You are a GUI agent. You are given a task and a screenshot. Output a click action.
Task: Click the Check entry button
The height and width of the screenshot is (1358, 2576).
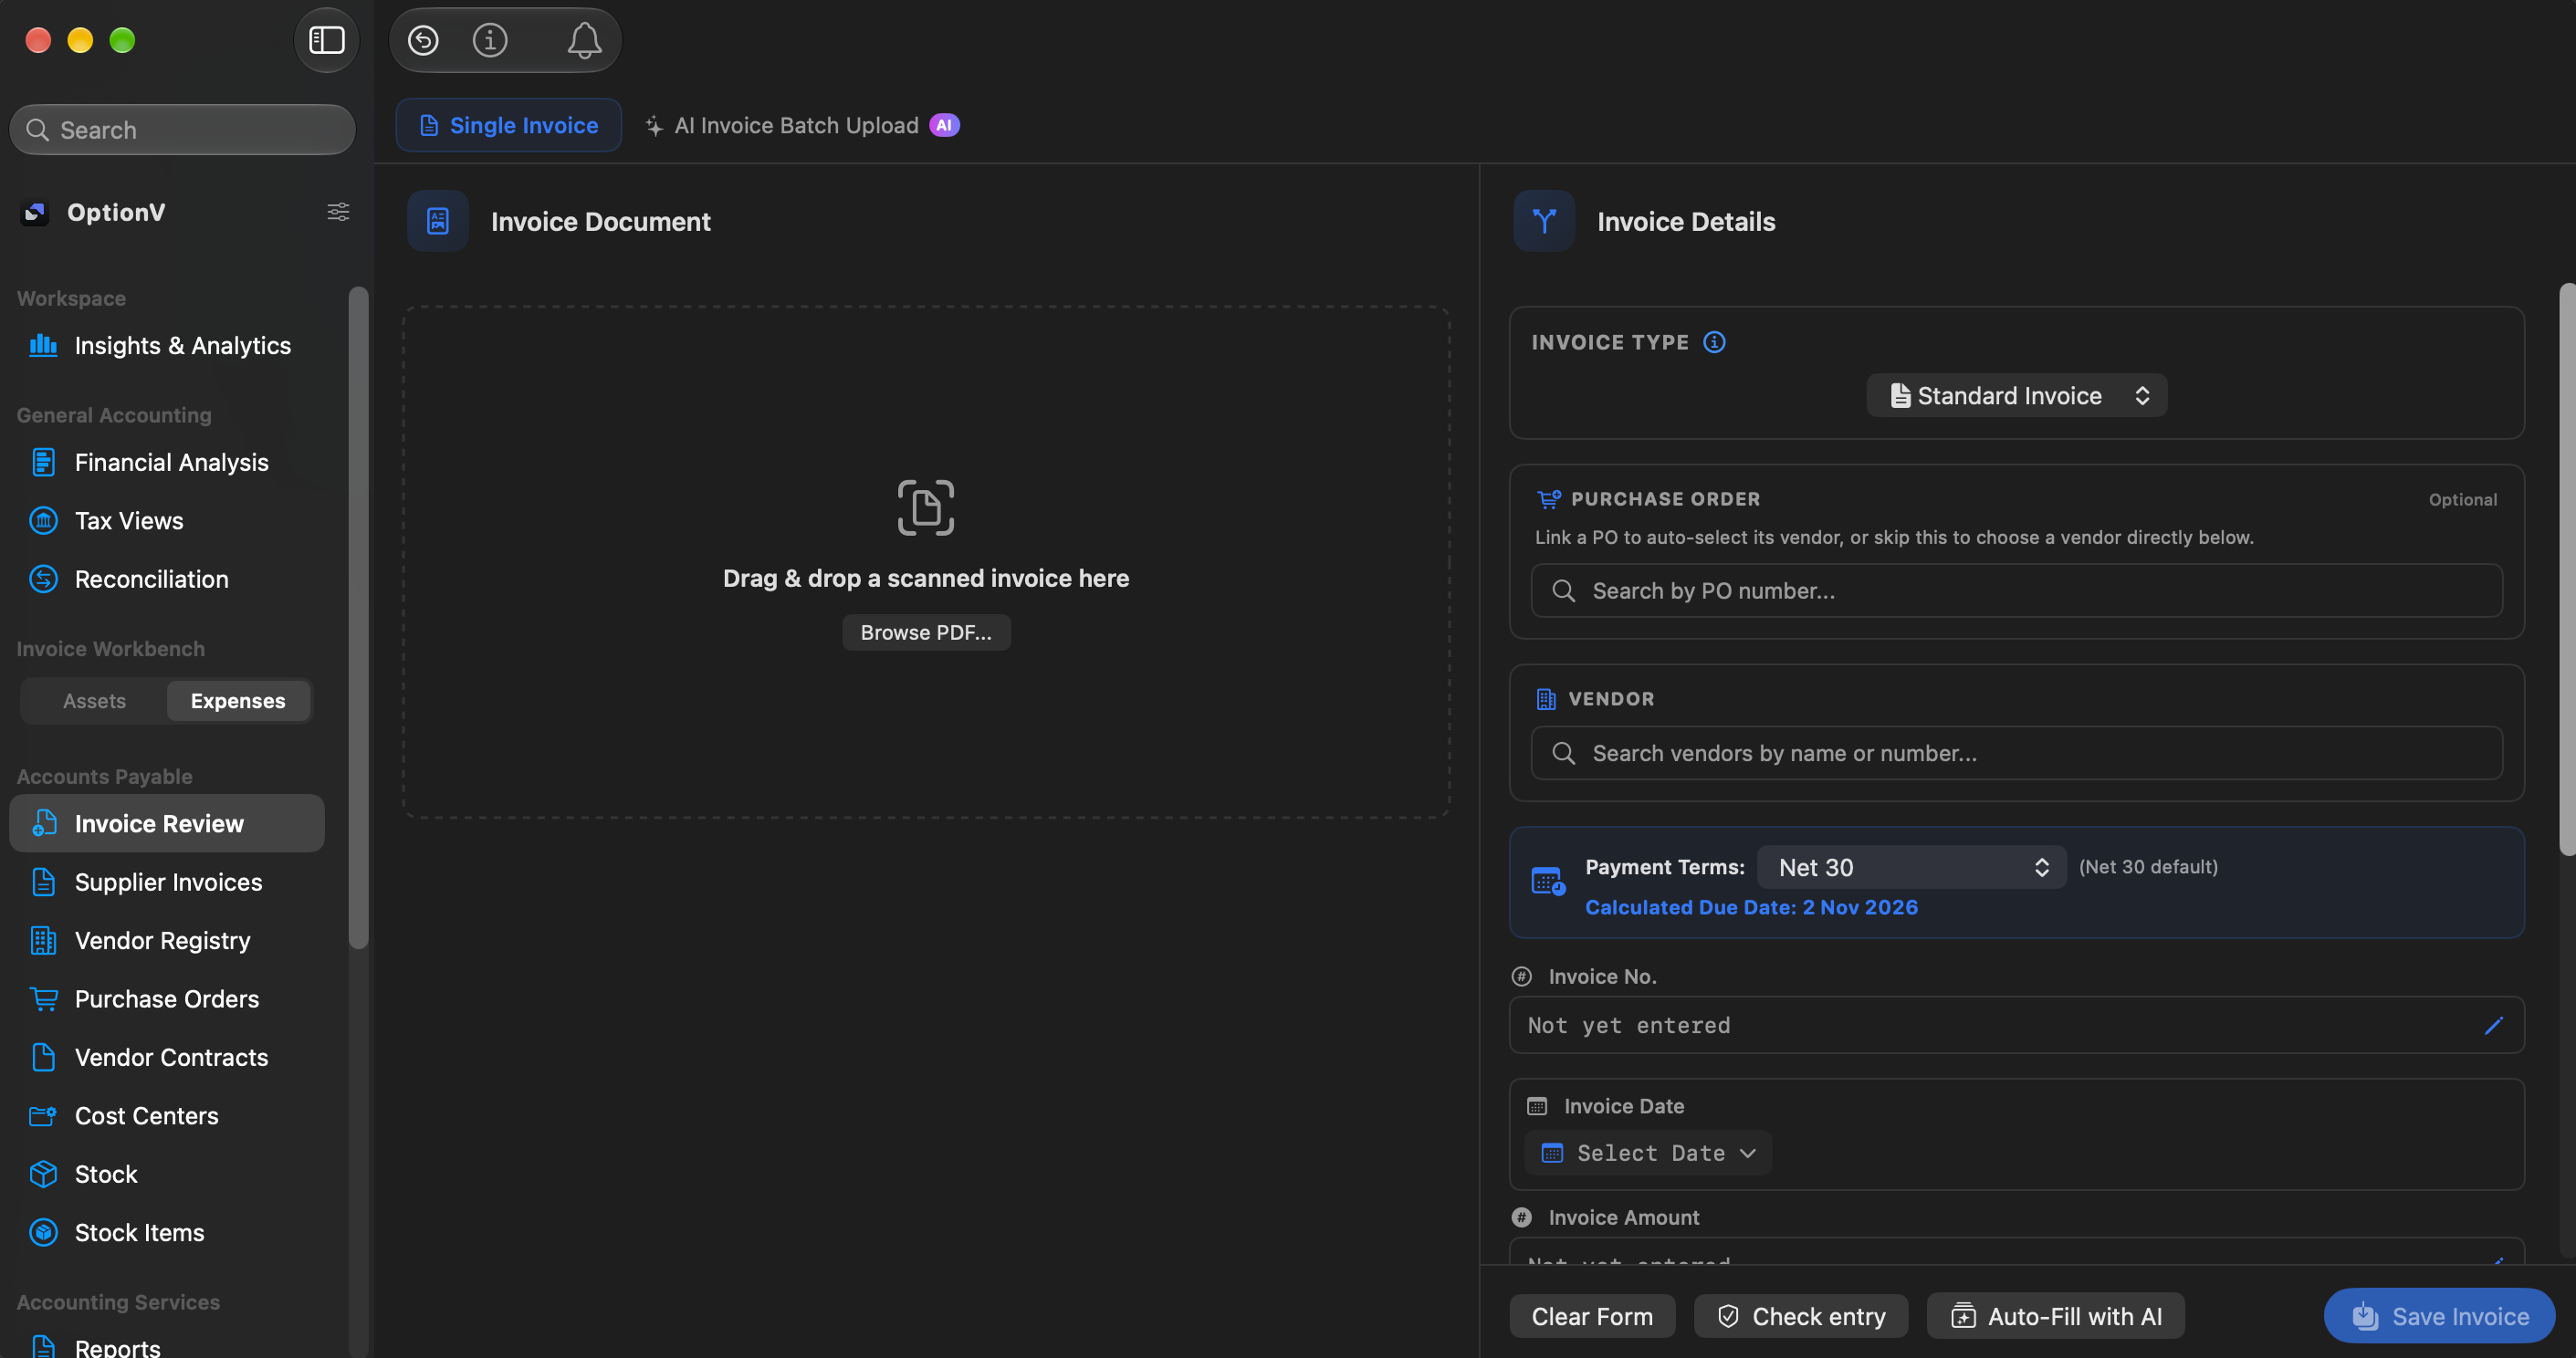click(x=1801, y=1317)
